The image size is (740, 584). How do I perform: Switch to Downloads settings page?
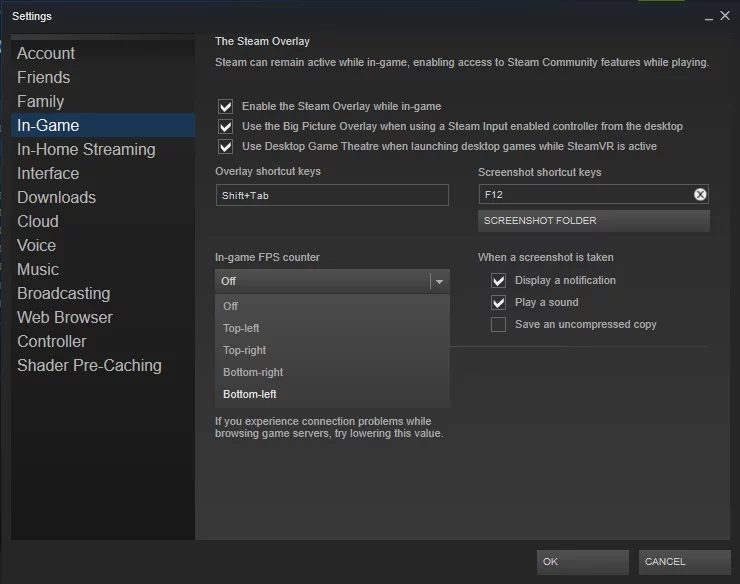[56, 197]
